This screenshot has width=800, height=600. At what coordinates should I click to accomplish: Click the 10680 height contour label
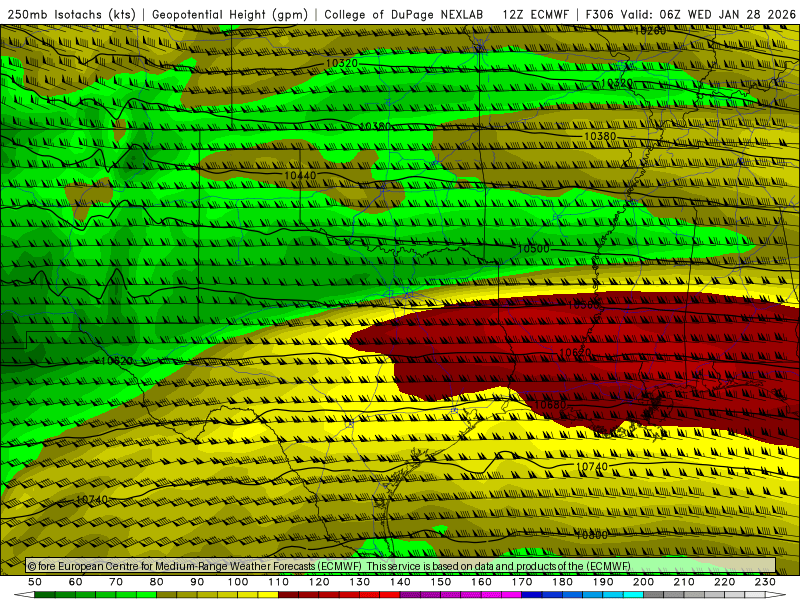tap(551, 405)
